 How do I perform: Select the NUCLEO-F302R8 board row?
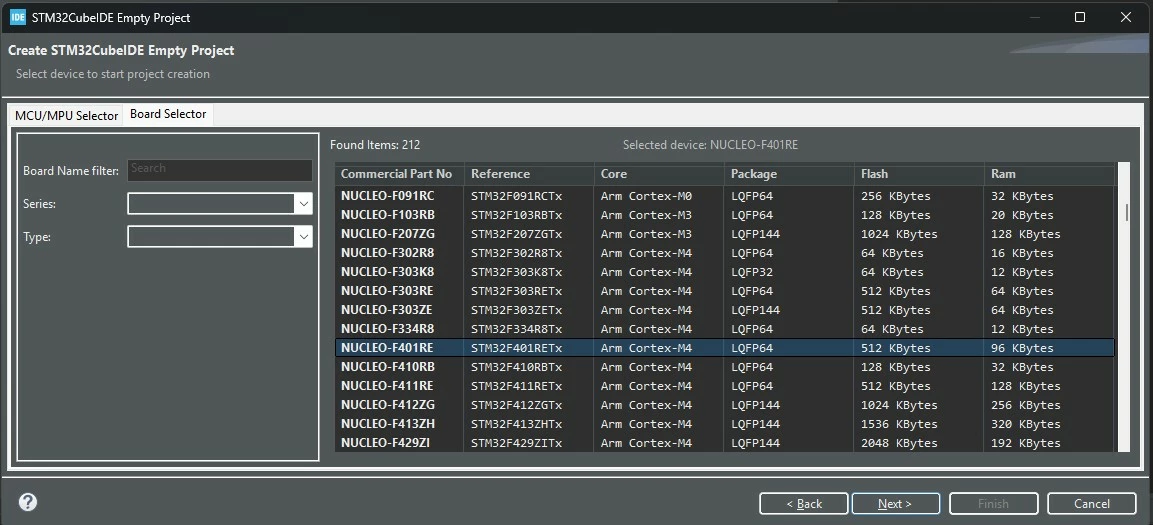point(724,253)
